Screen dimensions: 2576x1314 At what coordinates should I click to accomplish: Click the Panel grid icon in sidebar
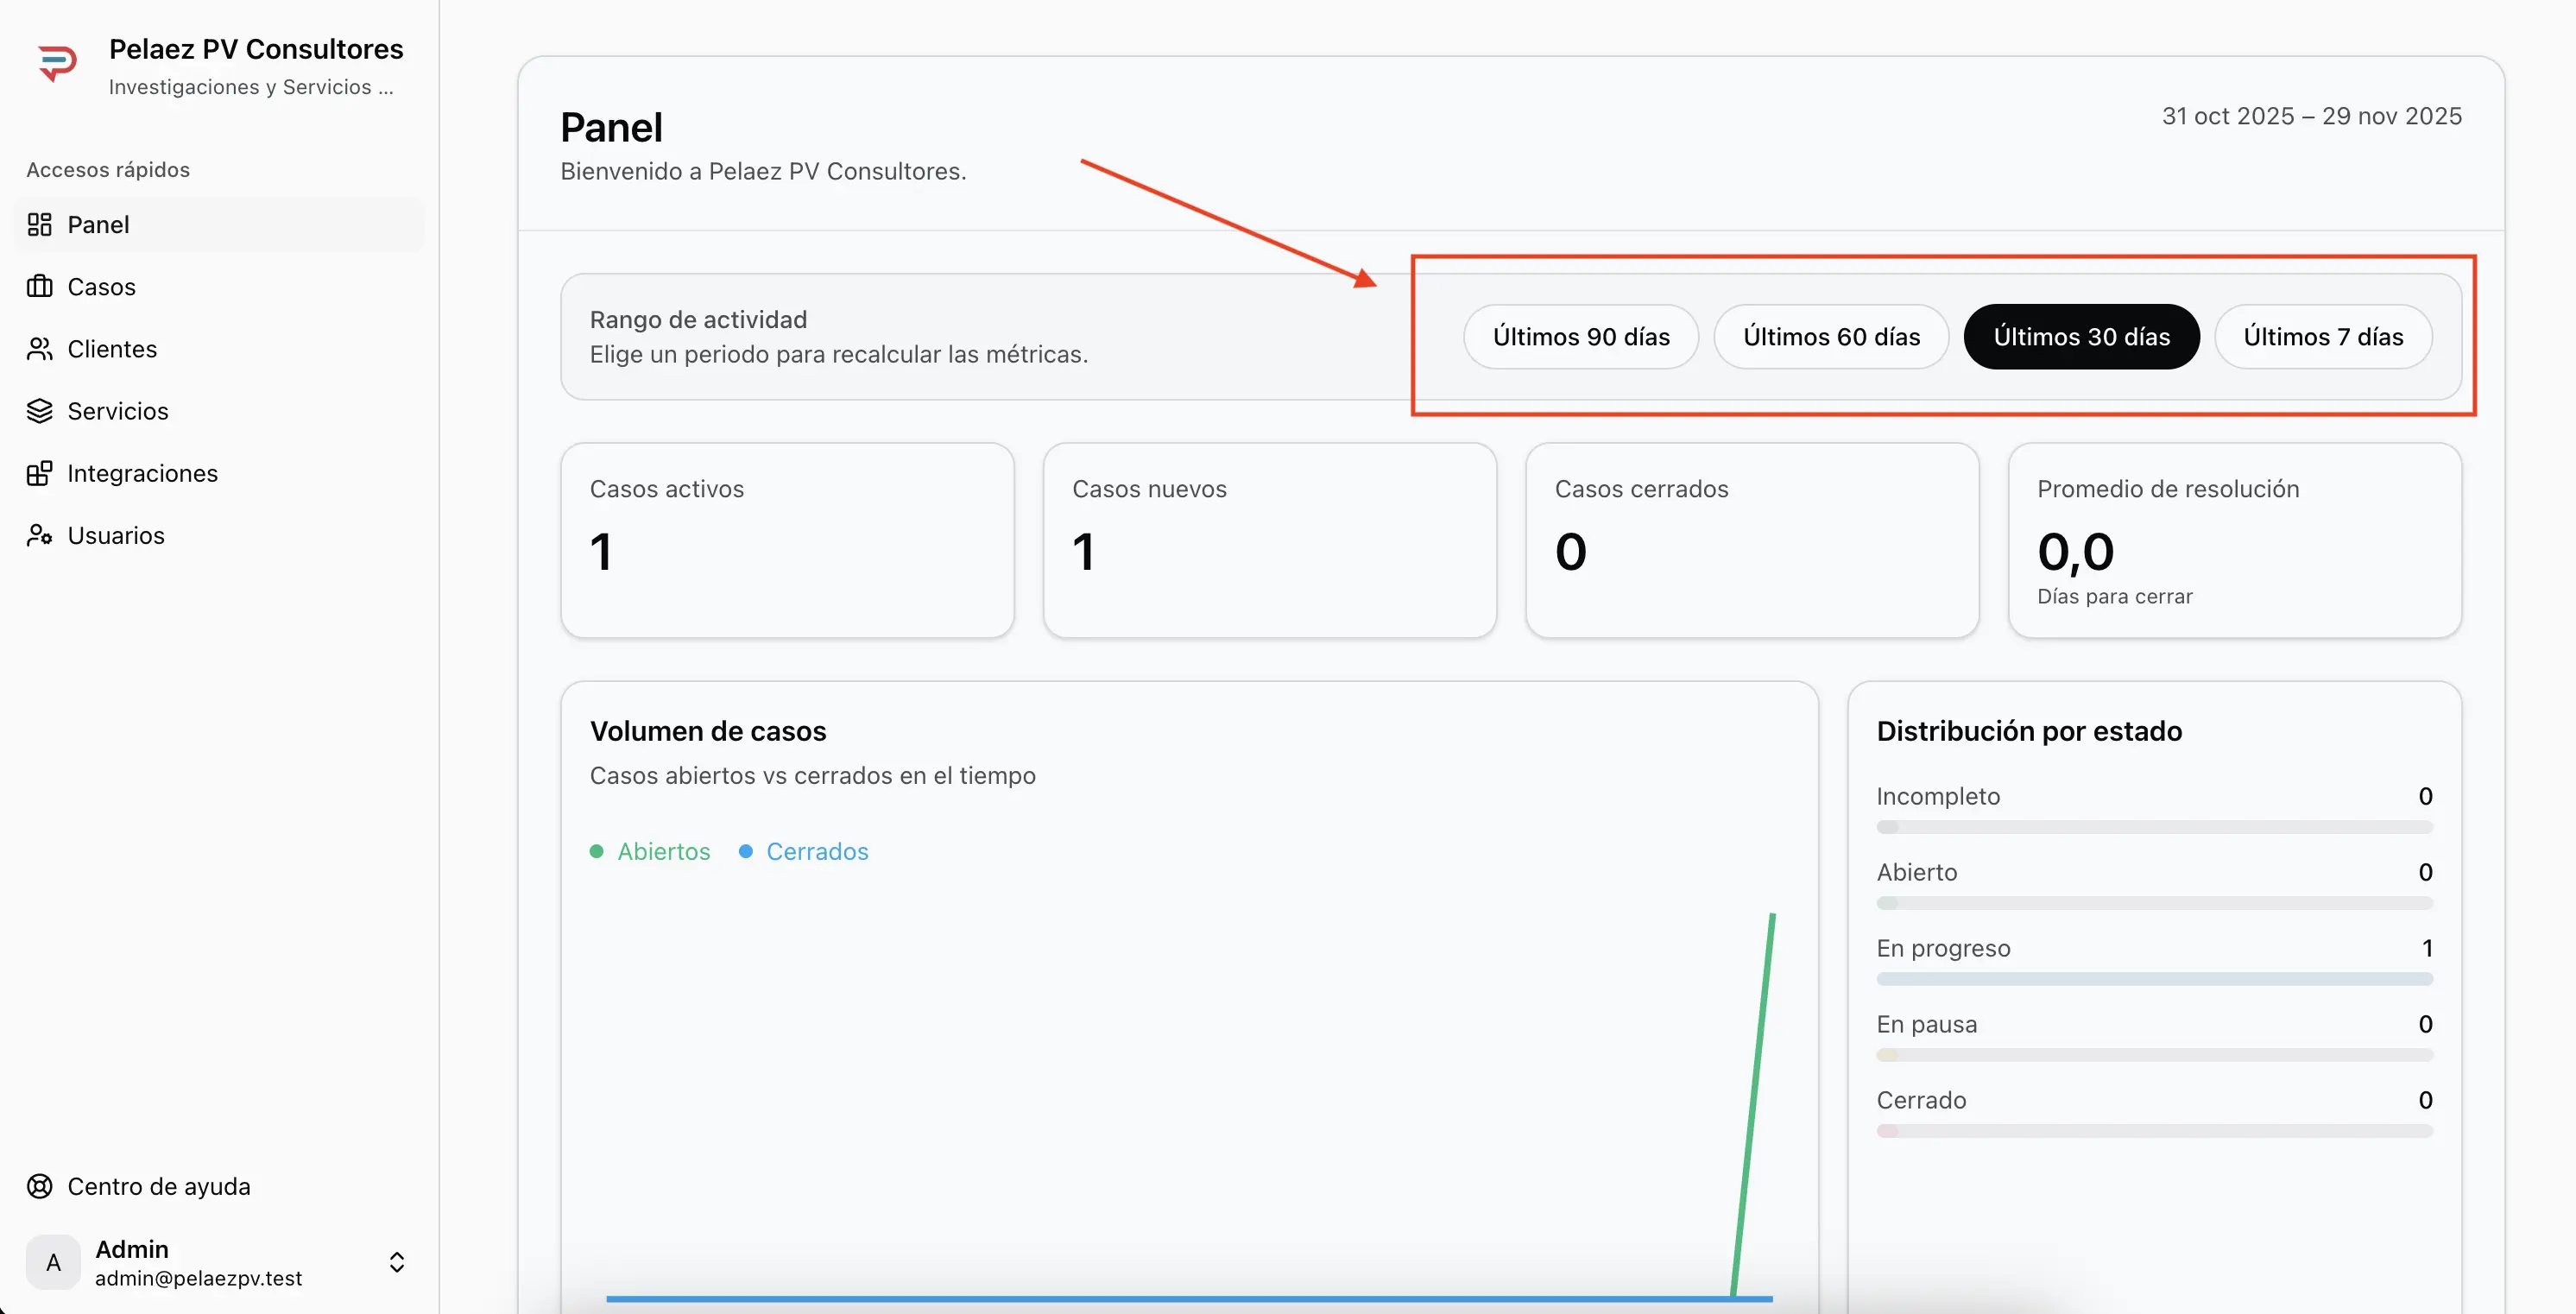[x=39, y=225]
